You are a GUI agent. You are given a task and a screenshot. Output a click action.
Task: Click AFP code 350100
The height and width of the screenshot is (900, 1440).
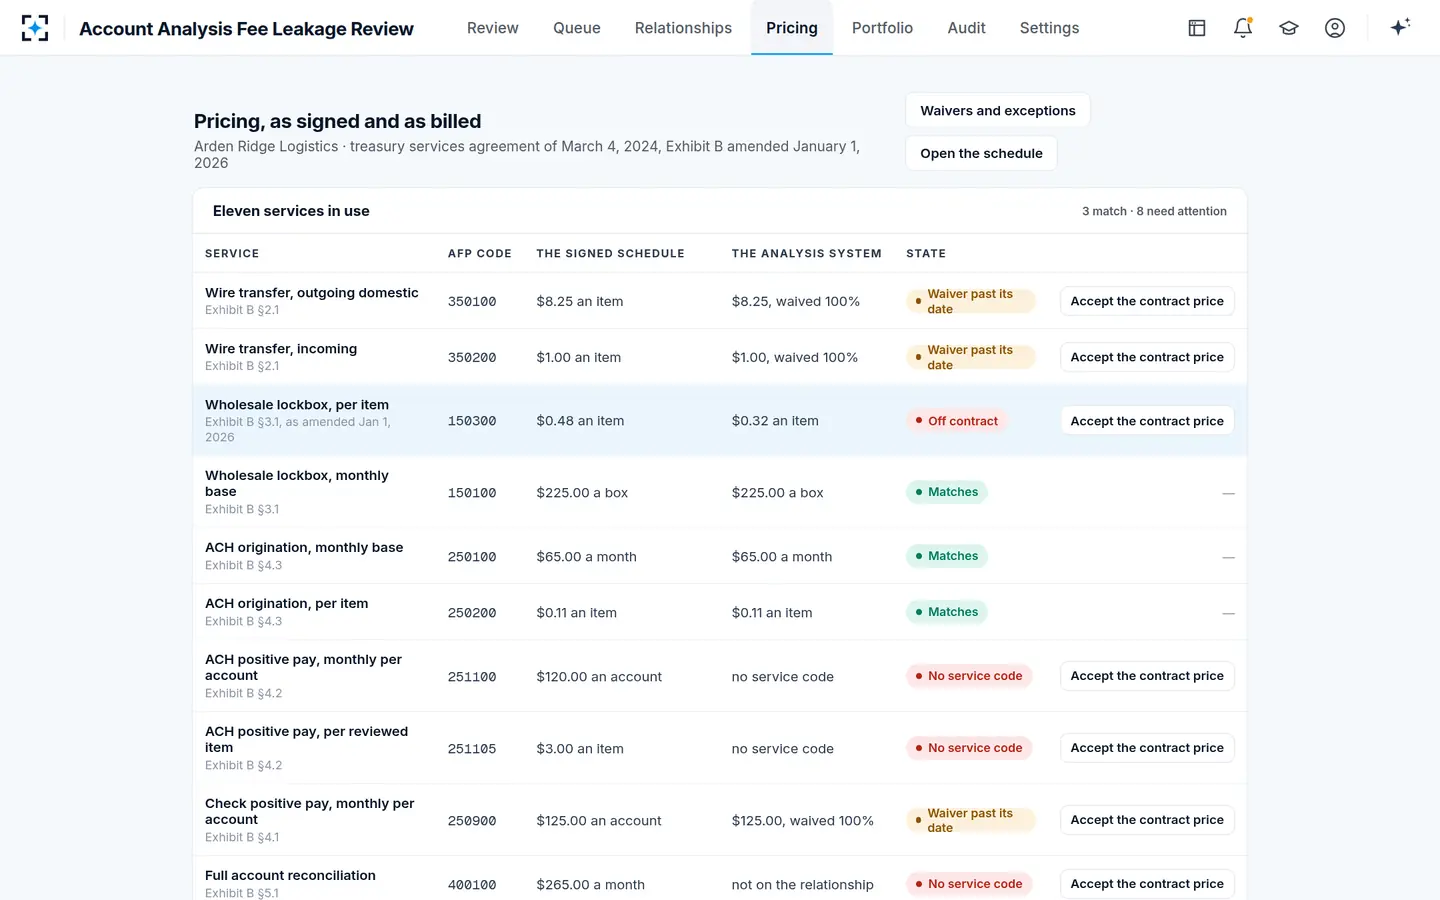(x=472, y=302)
